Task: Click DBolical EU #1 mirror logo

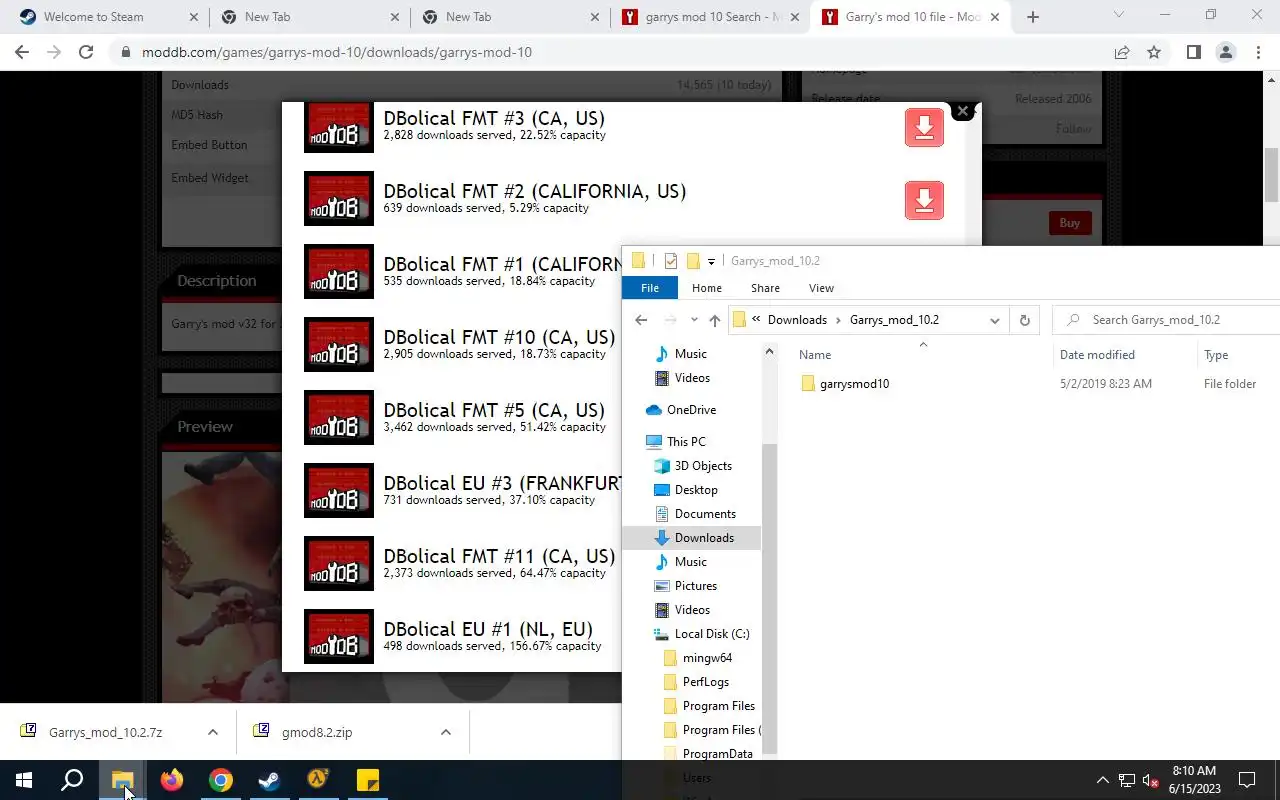Action: coord(339,636)
